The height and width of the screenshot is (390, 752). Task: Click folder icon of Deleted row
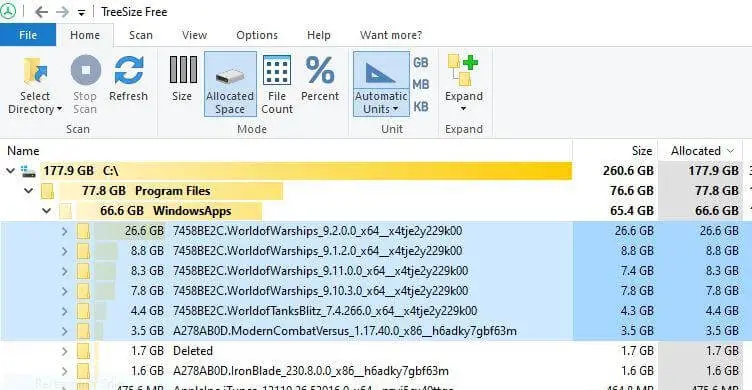pos(83,351)
